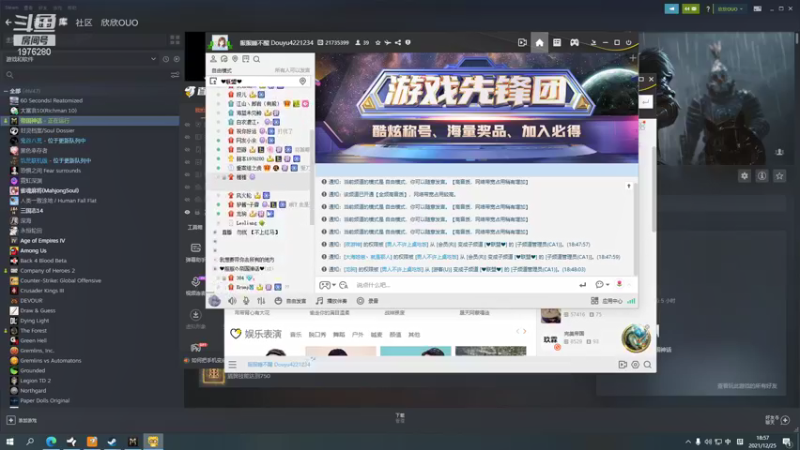Click the emoji search icon beside message box
This screenshot has height=450, width=800.
pyautogui.click(x=343, y=285)
